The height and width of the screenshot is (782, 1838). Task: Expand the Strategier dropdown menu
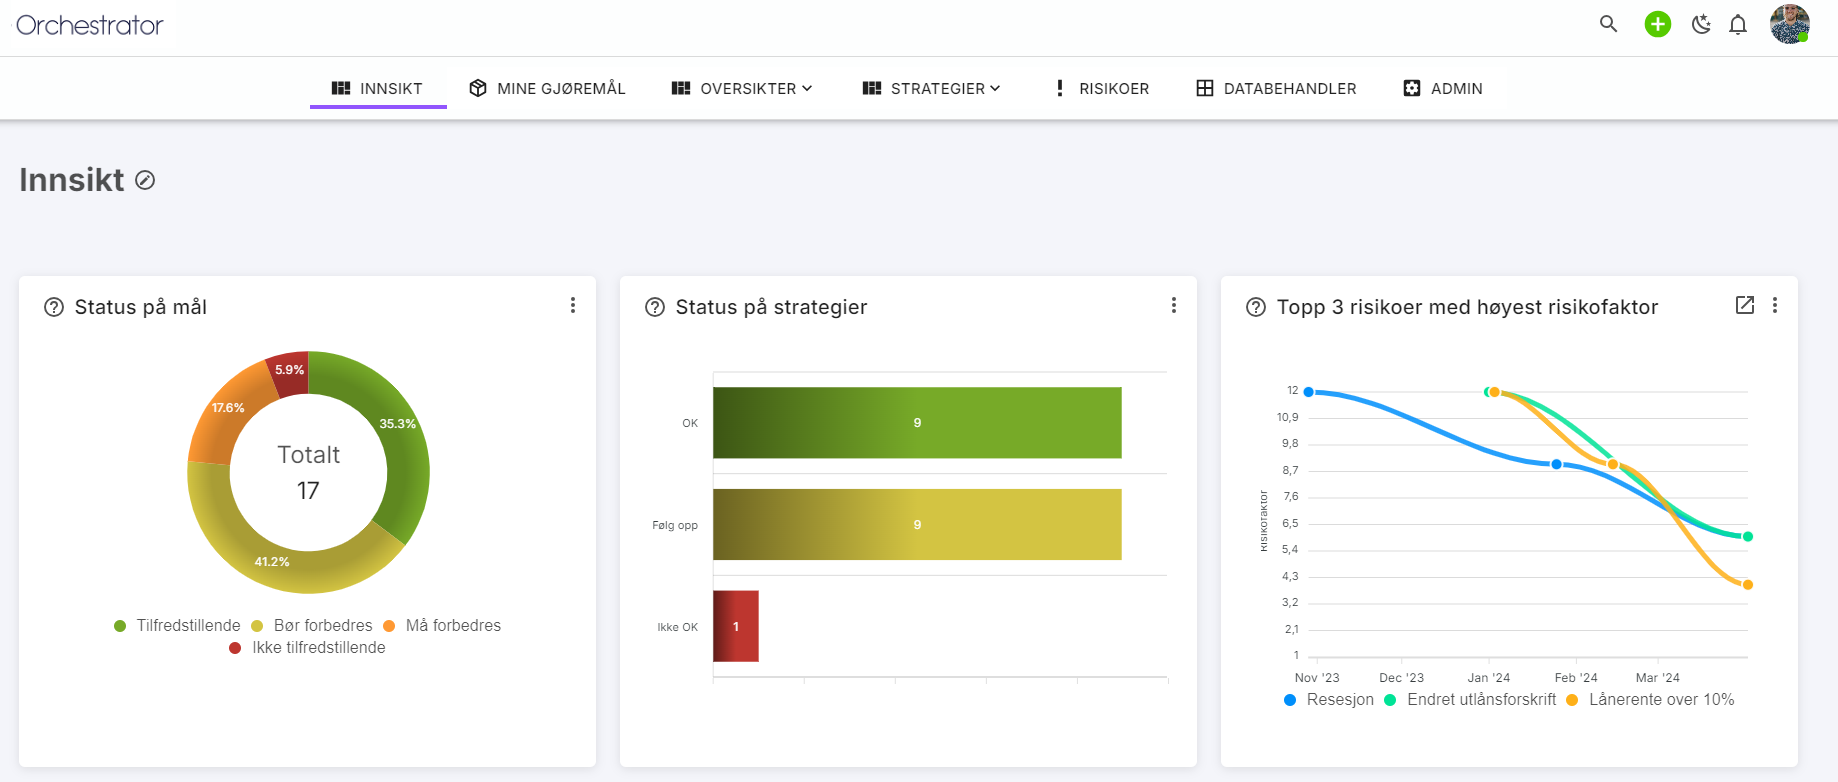coord(931,88)
